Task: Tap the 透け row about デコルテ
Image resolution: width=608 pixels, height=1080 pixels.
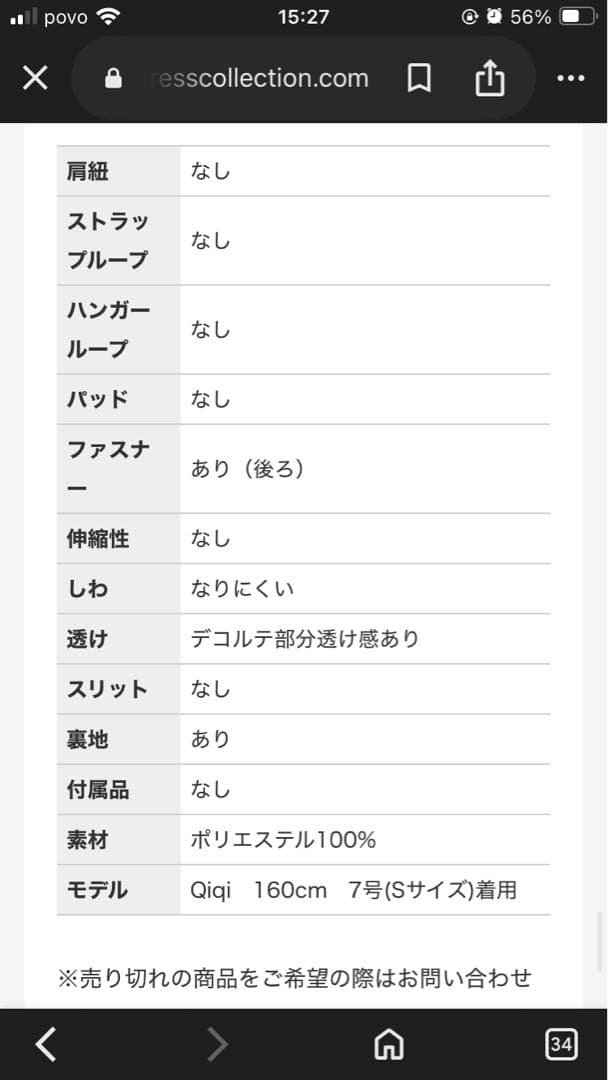Action: [x=300, y=638]
